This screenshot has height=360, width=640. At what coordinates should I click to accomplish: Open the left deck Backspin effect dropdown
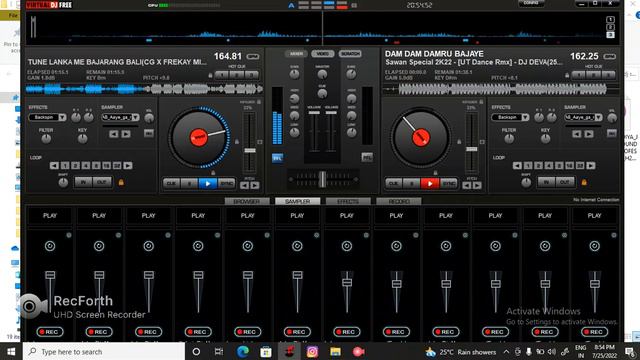(x=62, y=118)
